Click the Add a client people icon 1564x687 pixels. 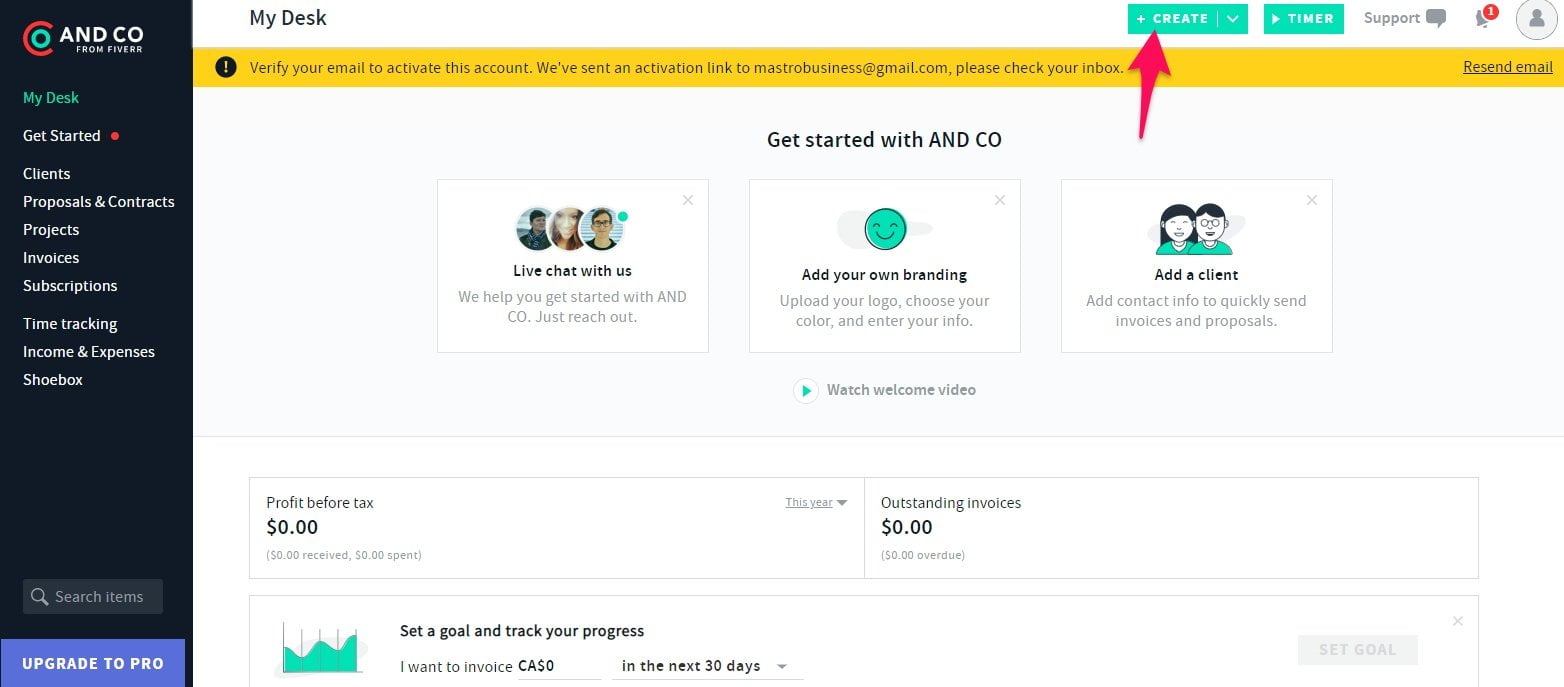[x=1196, y=230]
